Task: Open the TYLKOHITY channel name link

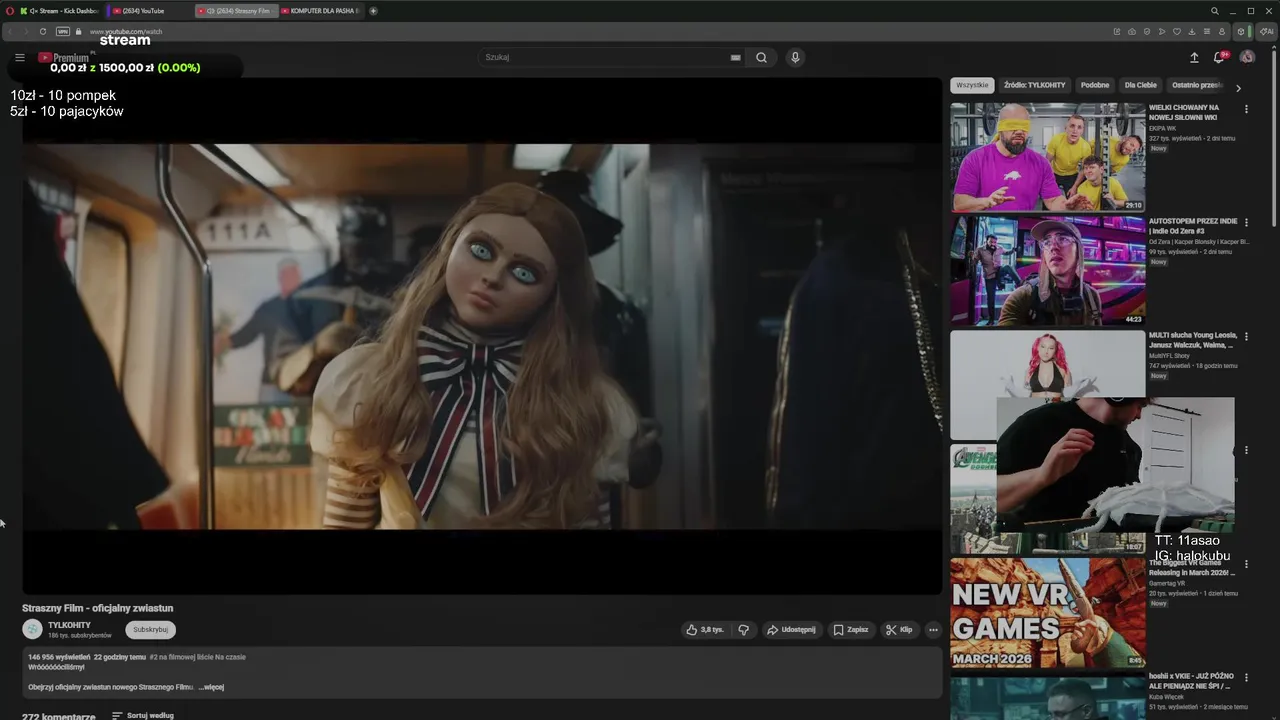Action: 69,625
